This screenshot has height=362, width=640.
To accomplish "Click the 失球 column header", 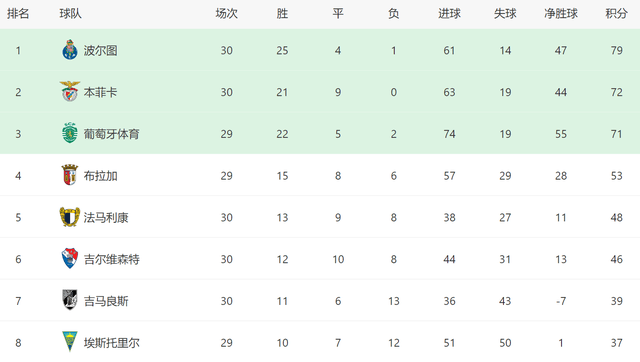I will click(x=505, y=13).
